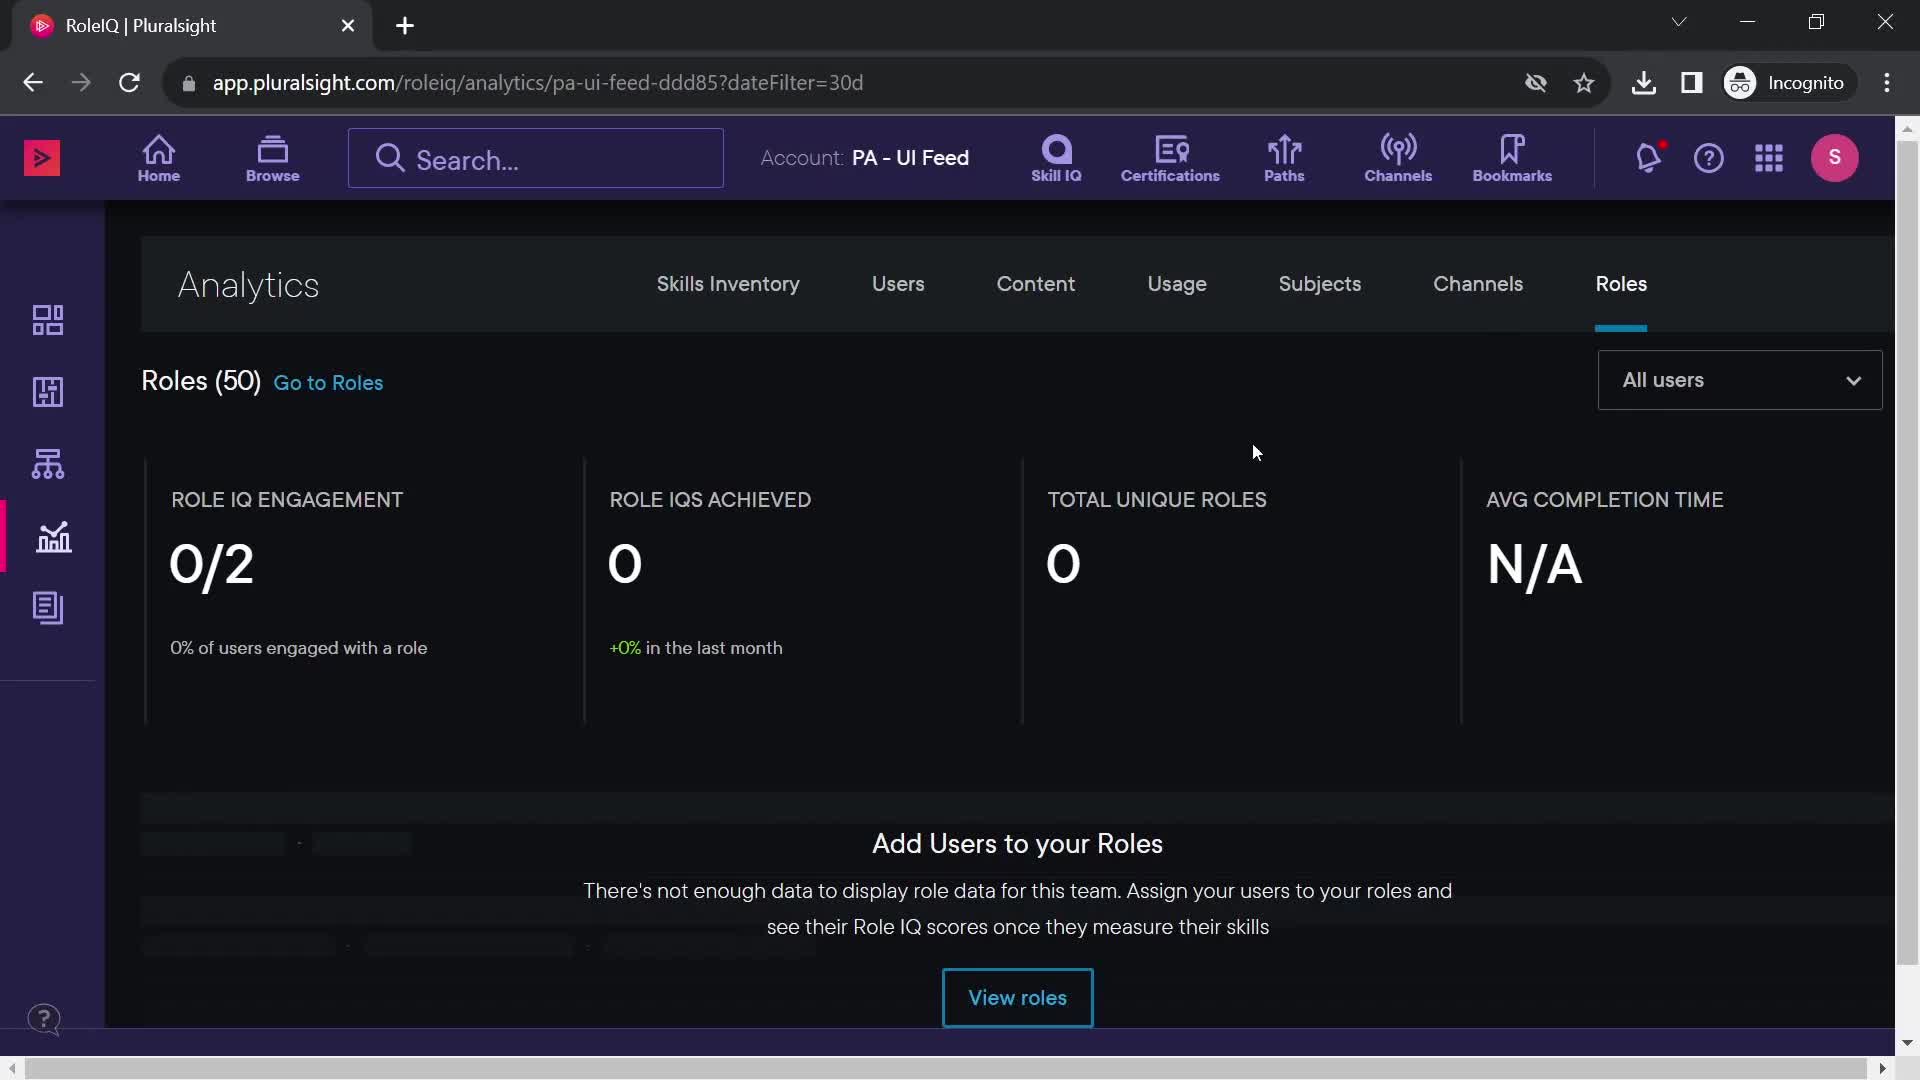The image size is (1920, 1080).
Task: Open the apps grid menu
Action: coord(1768,158)
